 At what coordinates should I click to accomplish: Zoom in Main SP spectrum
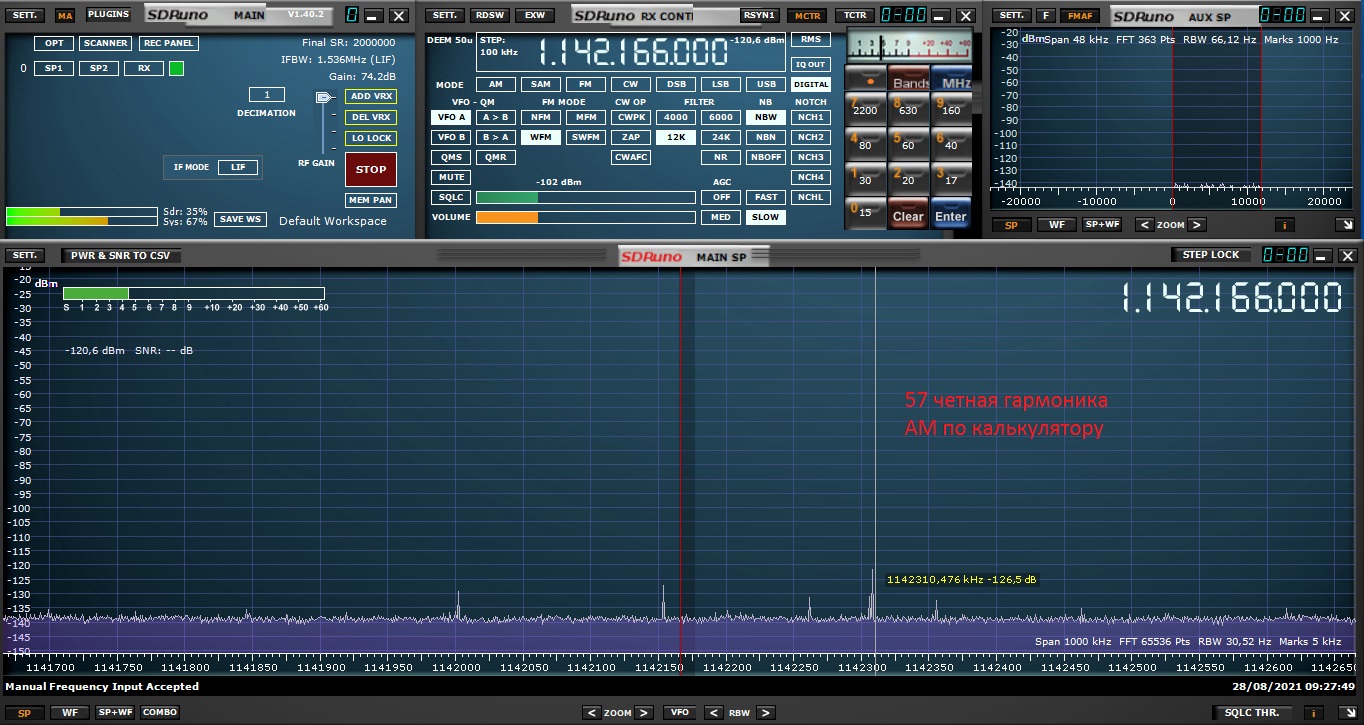click(643, 713)
